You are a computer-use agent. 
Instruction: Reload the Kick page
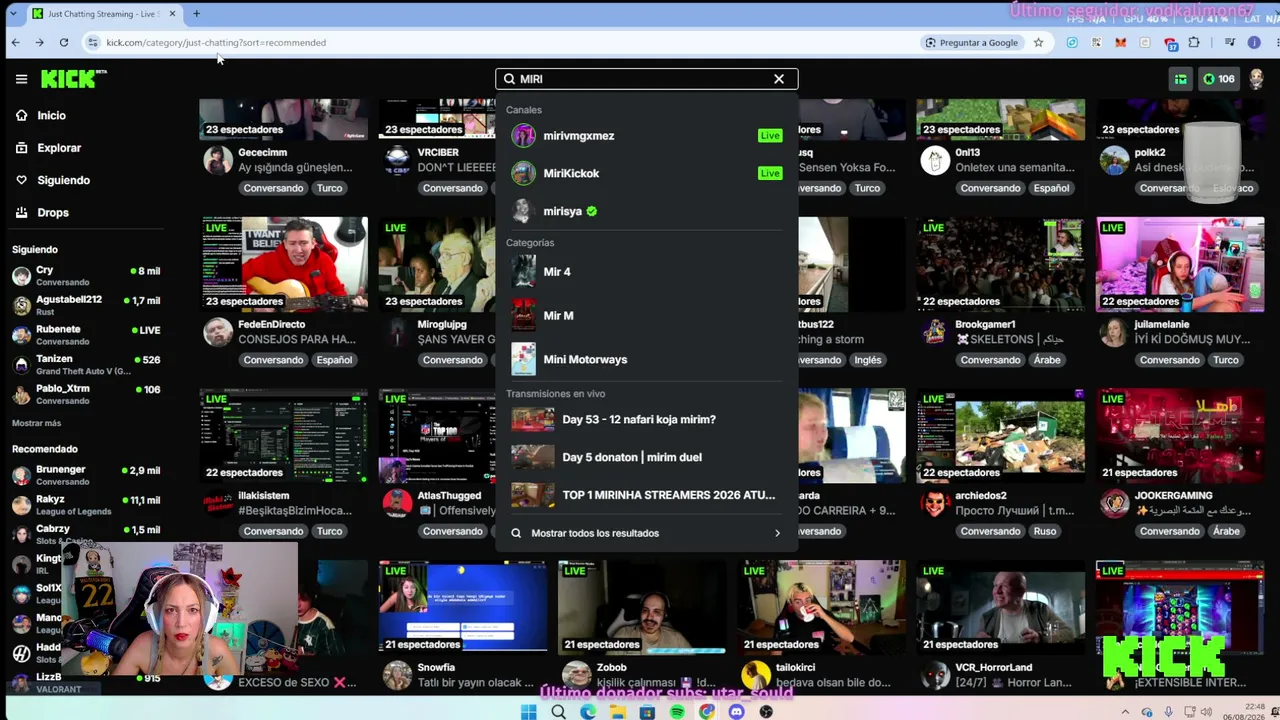64,43
